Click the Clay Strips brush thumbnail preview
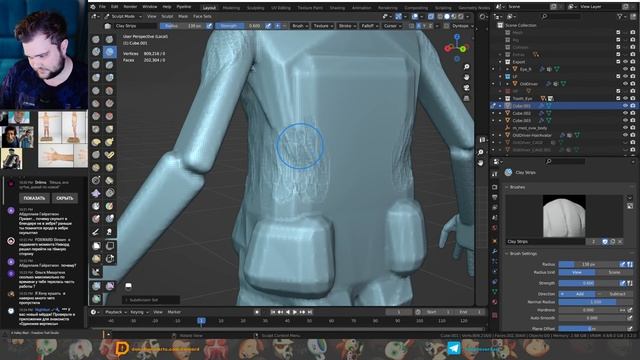Image resolution: width=640 pixels, height=360 pixels. pyautogui.click(x=564, y=216)
